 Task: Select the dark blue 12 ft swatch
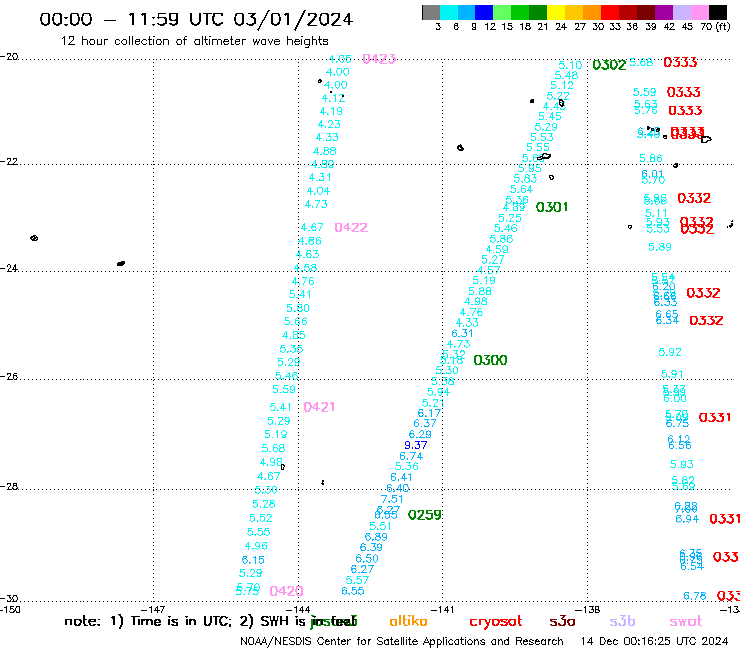[x=484, y=12]
